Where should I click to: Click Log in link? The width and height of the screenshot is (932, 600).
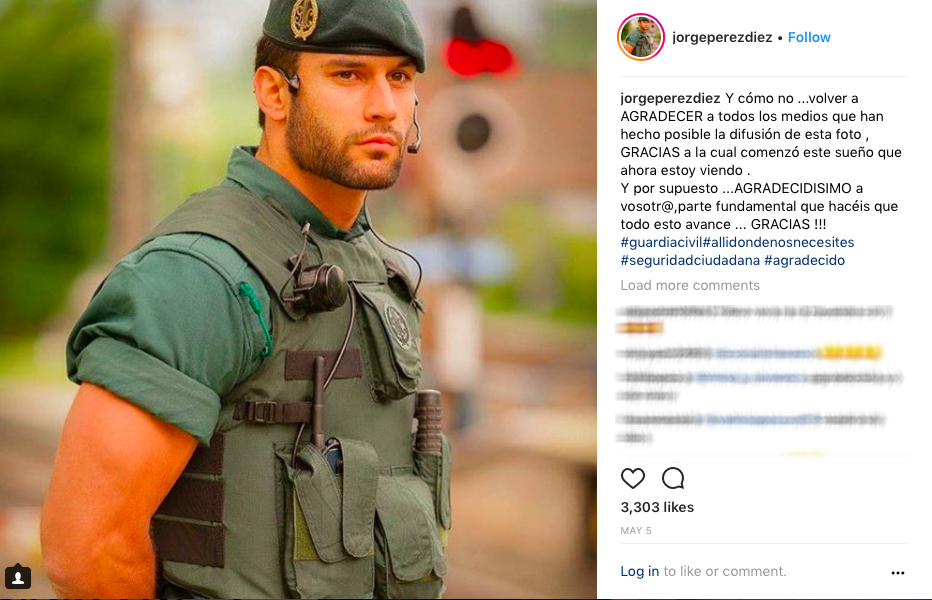(x=640, y=571)
